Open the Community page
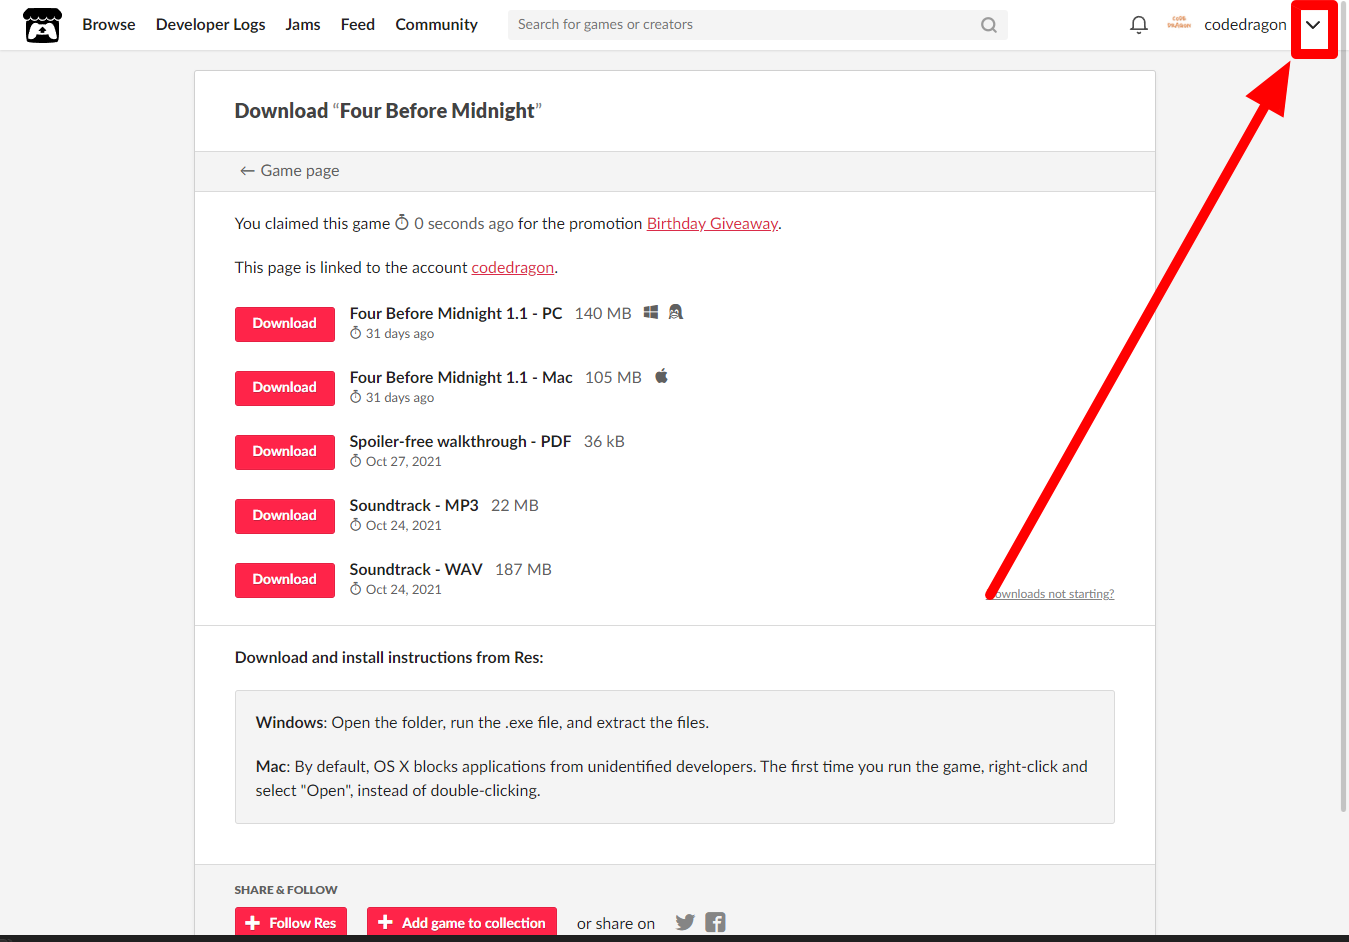 (x=436, y=25)
